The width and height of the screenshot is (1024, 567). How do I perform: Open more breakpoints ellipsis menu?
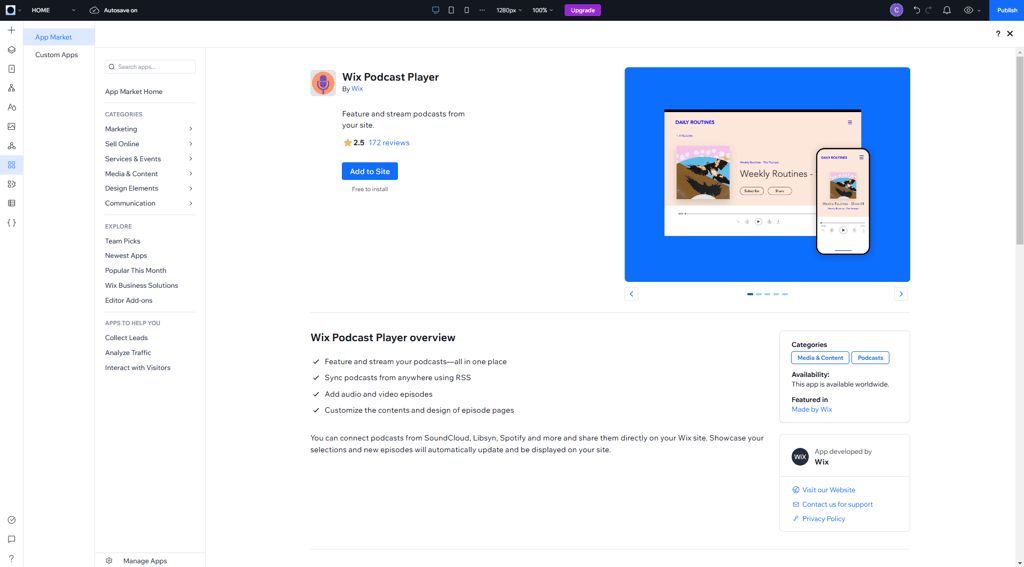(x=482, y=10)
